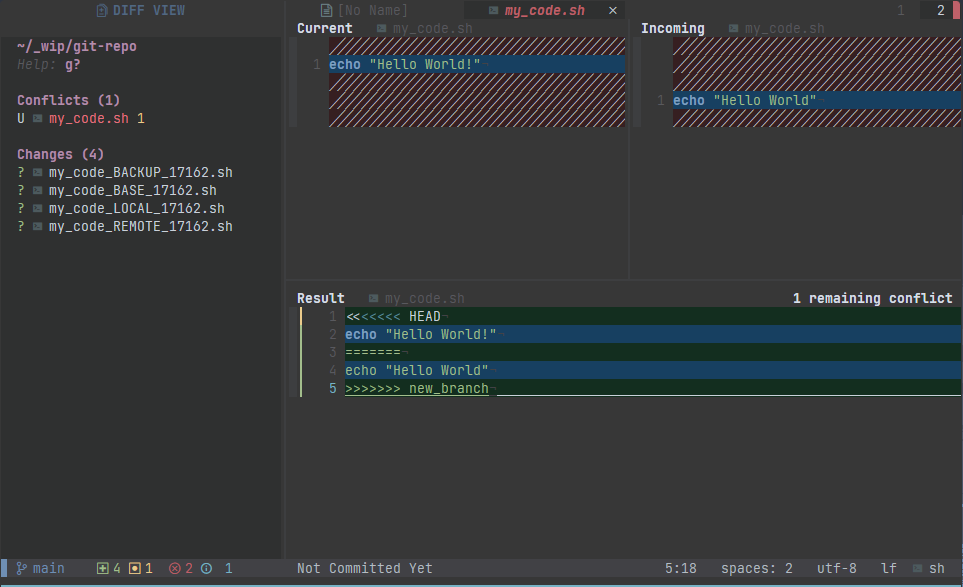Click file icon in Current pane winbar
The image size is (963, 587).
click(x=381, y=28)
